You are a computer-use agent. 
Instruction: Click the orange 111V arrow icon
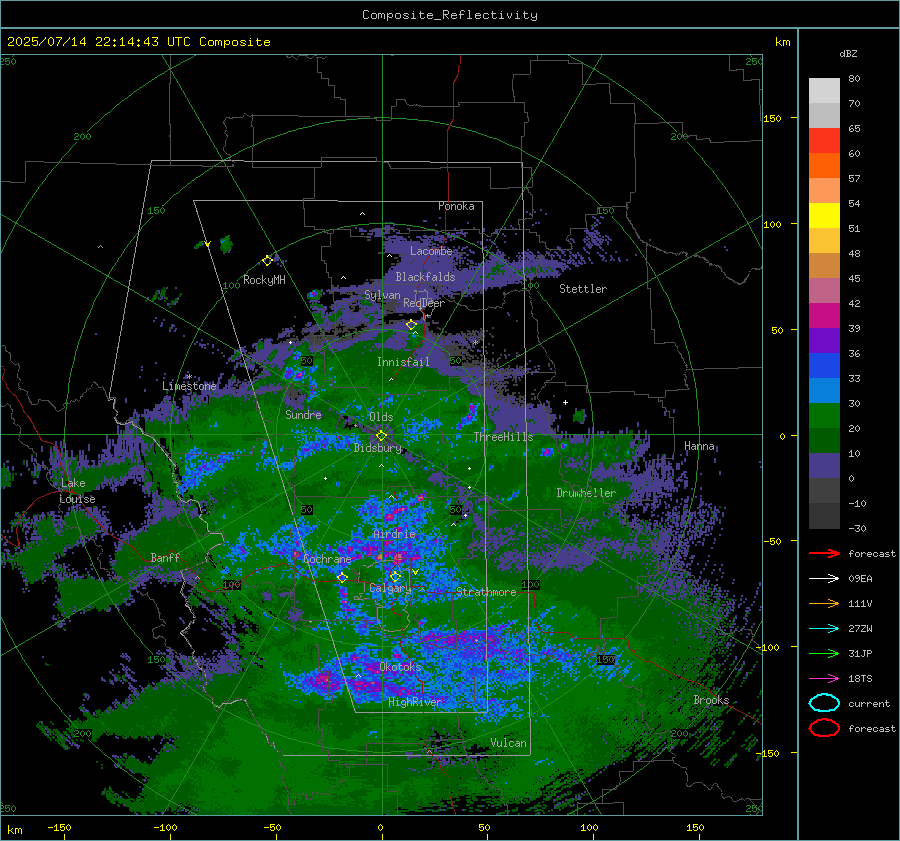coord(824,603)
